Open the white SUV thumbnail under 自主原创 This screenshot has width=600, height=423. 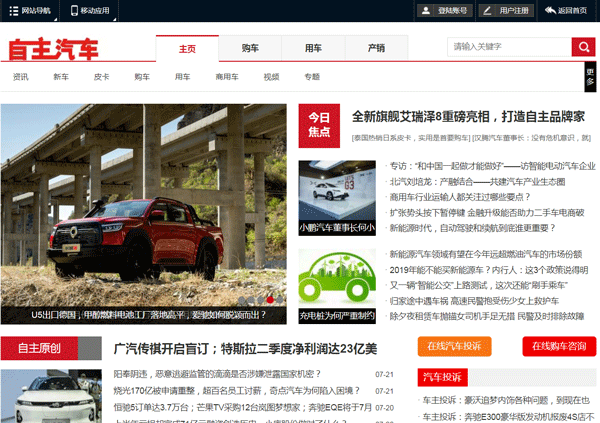pos(51,396)
